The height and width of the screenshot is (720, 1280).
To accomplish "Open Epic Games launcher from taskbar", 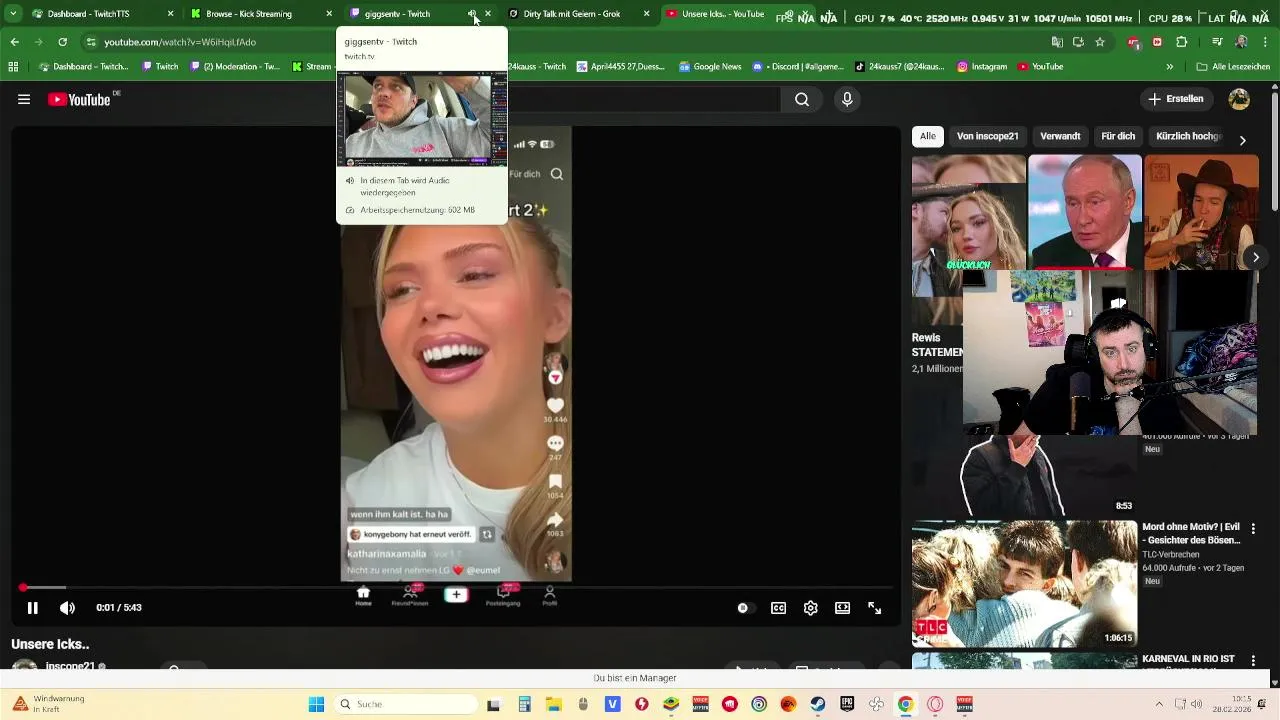I will (x=847, y=704).
